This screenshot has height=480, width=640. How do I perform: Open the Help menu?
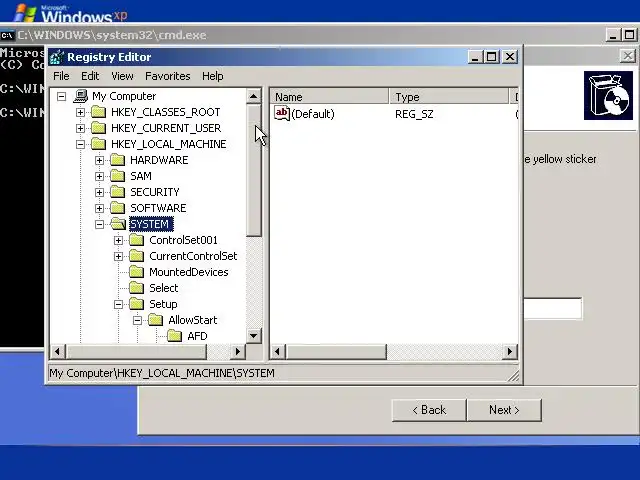coord(213,76)
